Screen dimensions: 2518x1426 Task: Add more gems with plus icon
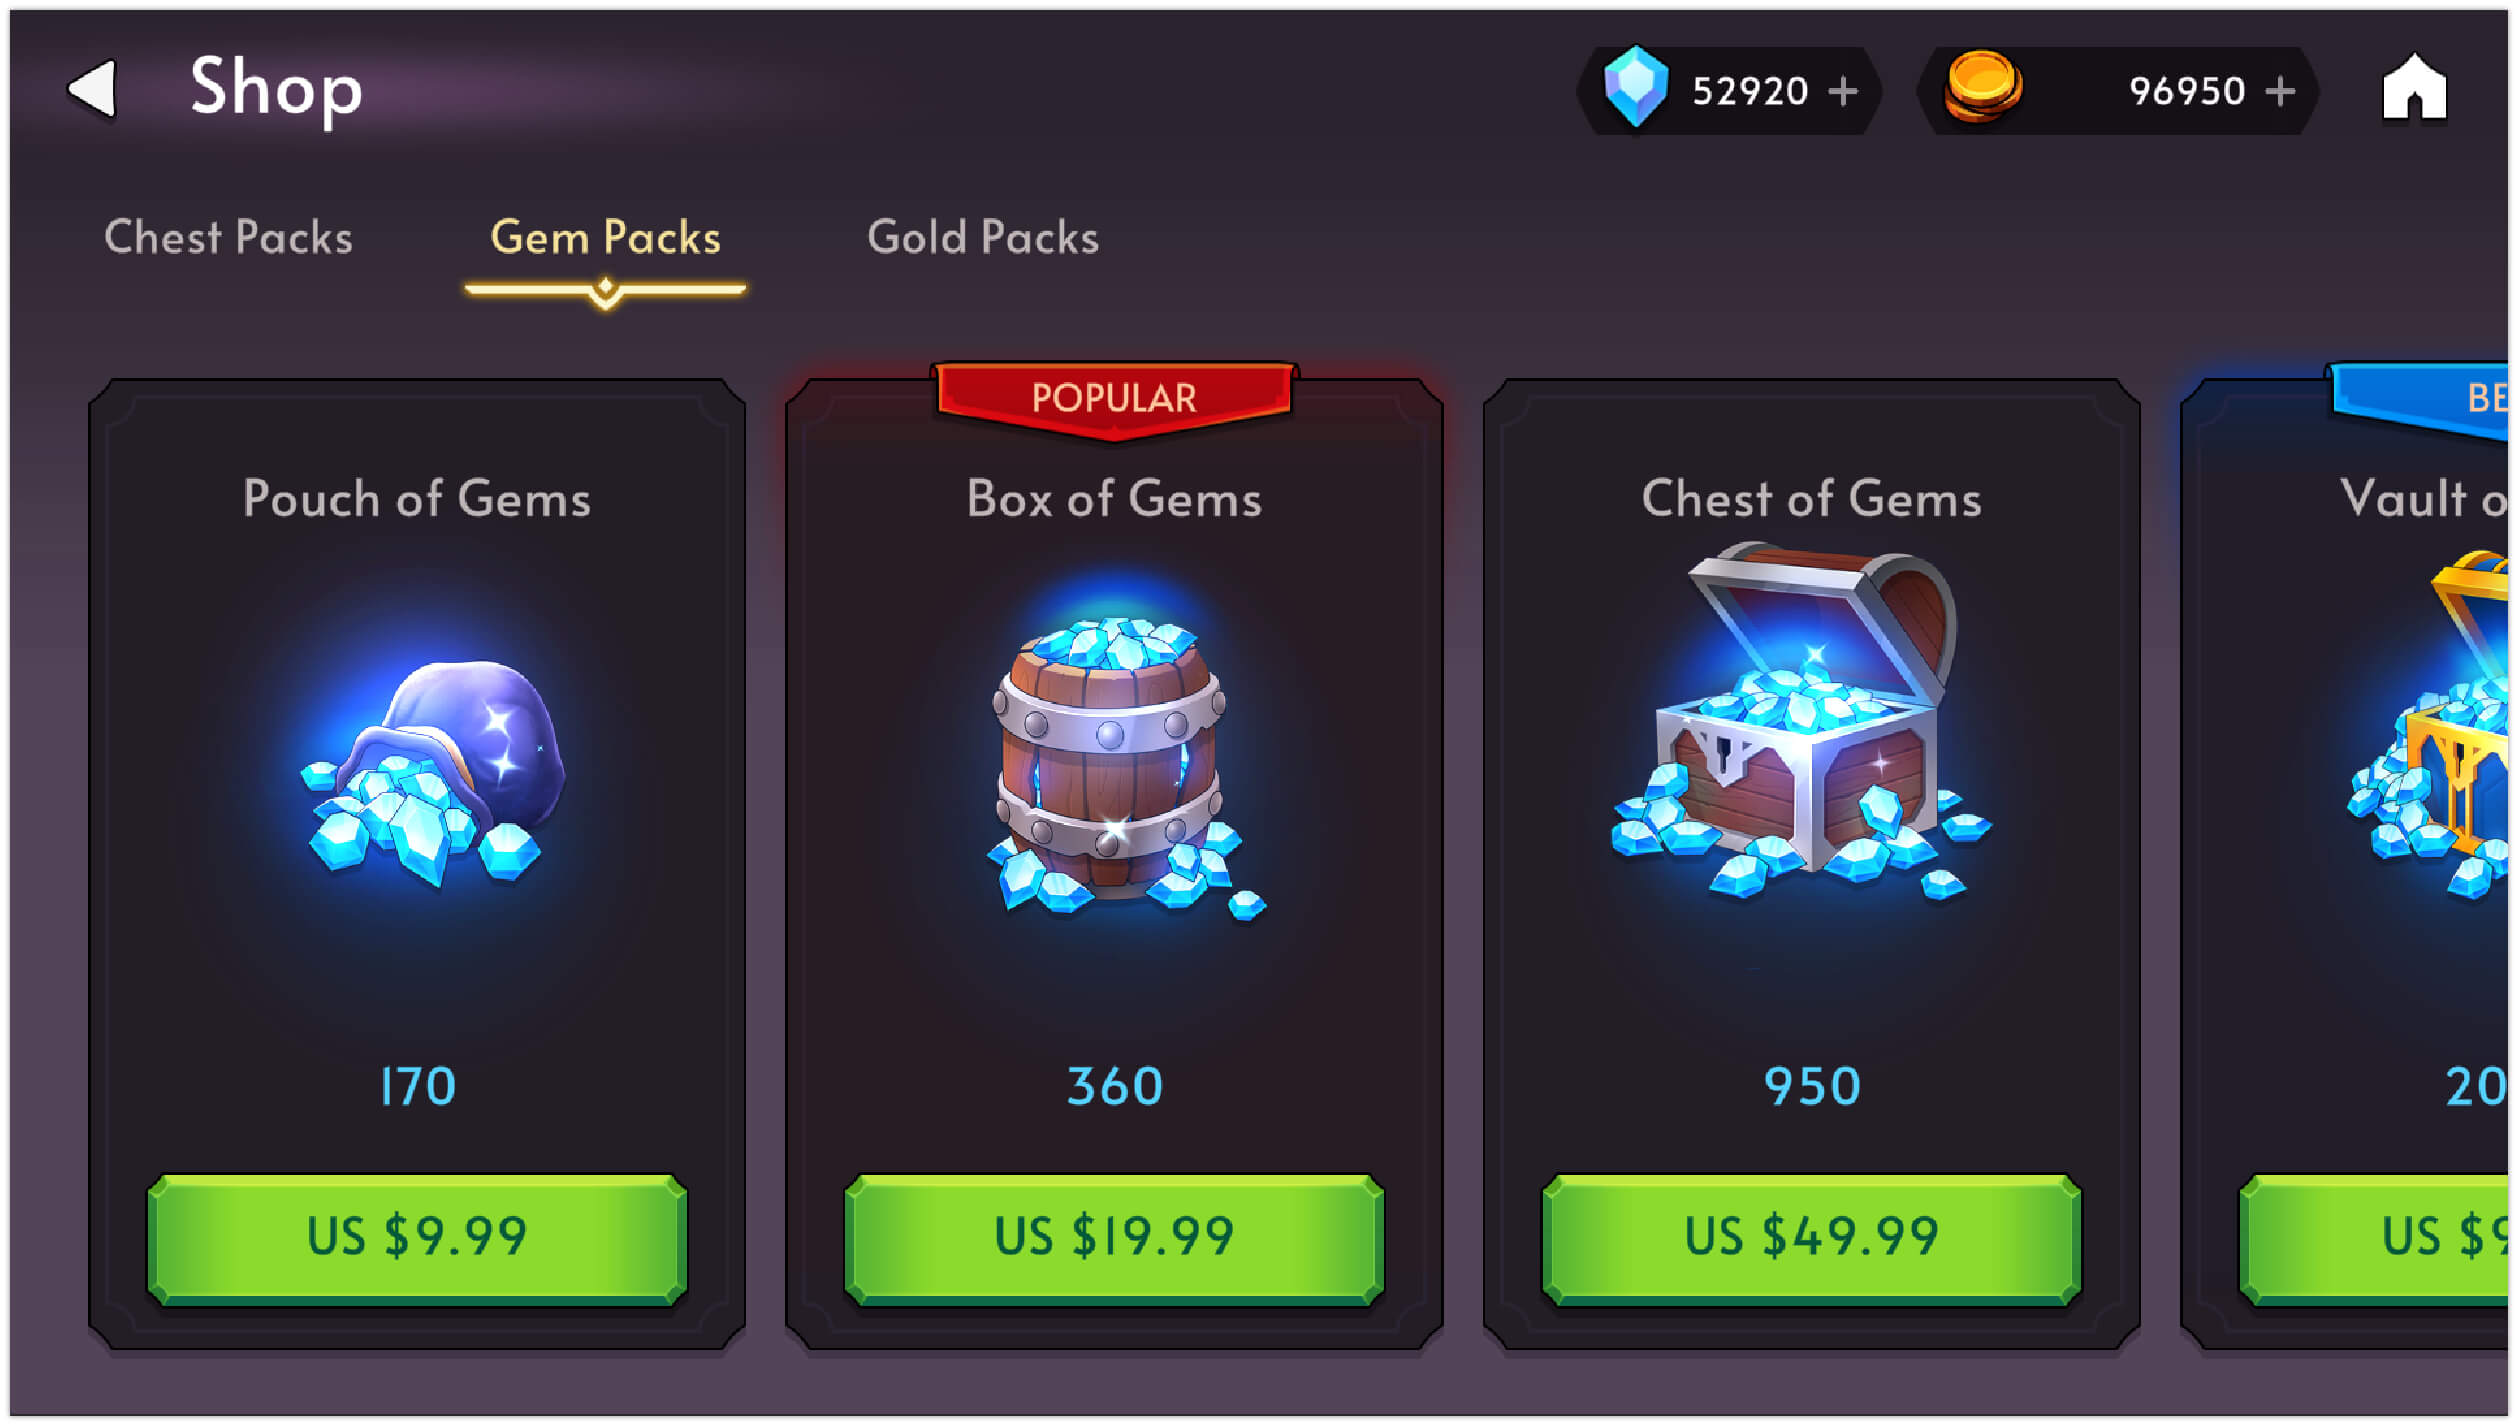pos(1842,91)
